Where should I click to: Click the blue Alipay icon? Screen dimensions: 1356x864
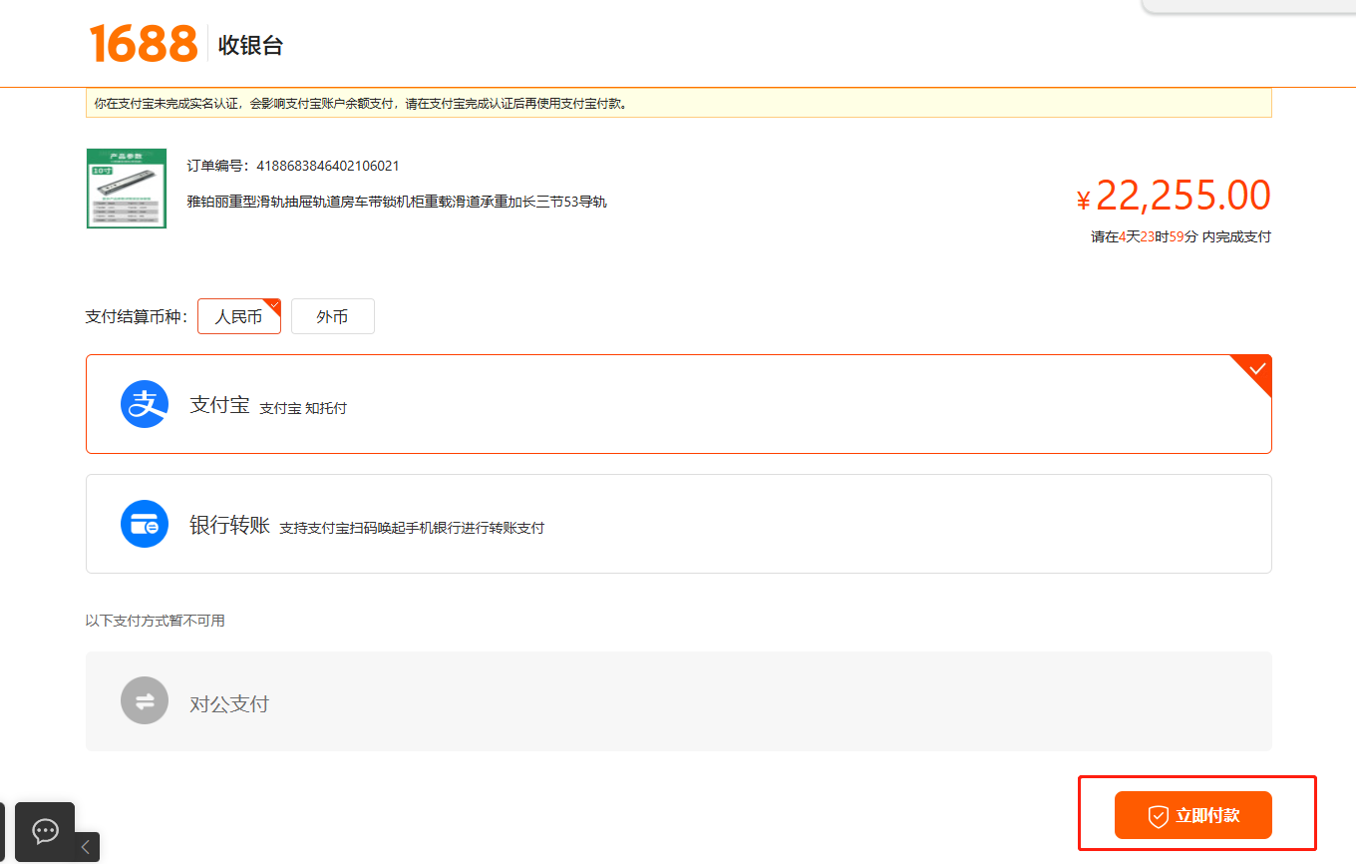[x=144, y=404]
